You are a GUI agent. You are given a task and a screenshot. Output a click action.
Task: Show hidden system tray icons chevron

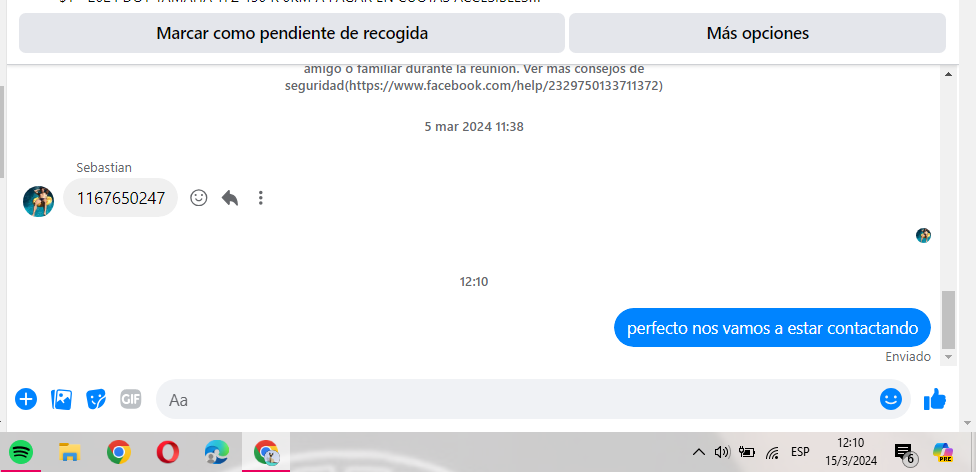[699, 452]
